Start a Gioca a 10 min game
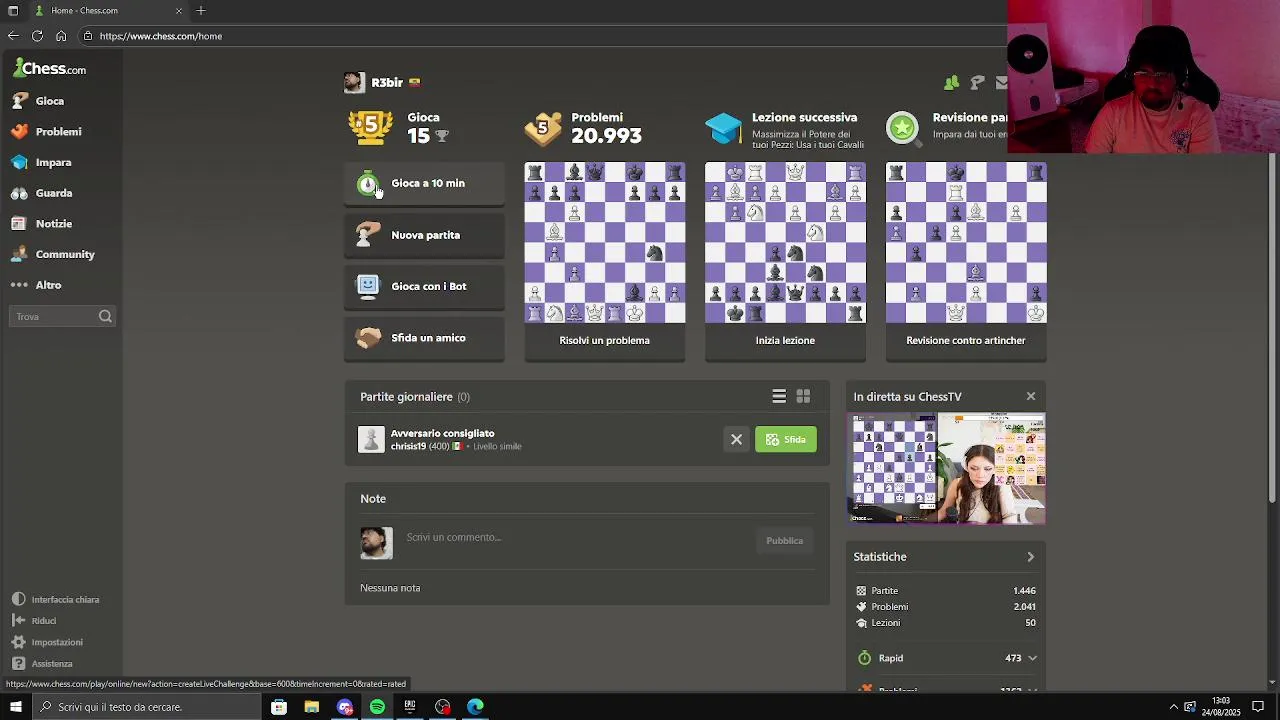The height and width of the screenshot is (720, 1280). coord(425,184)
